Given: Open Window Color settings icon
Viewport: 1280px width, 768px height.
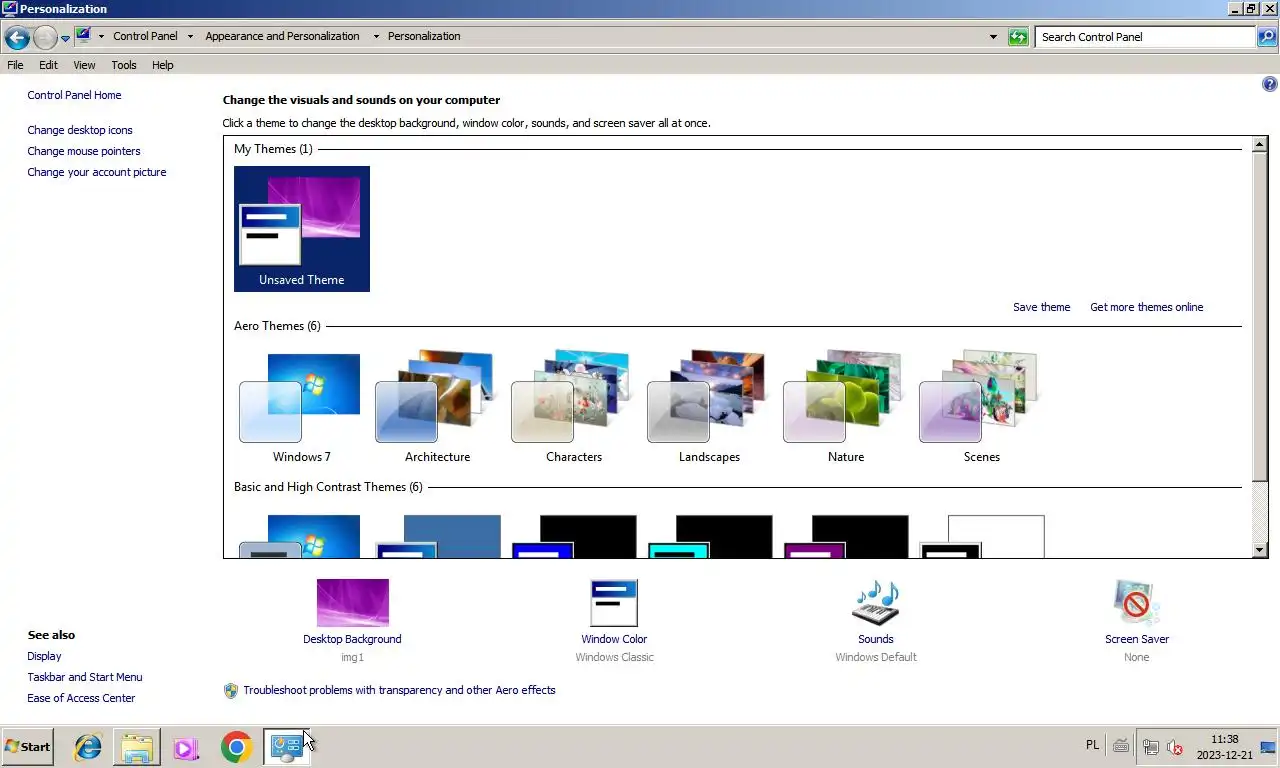Looking at the screenshot, I should click(614, 603).
